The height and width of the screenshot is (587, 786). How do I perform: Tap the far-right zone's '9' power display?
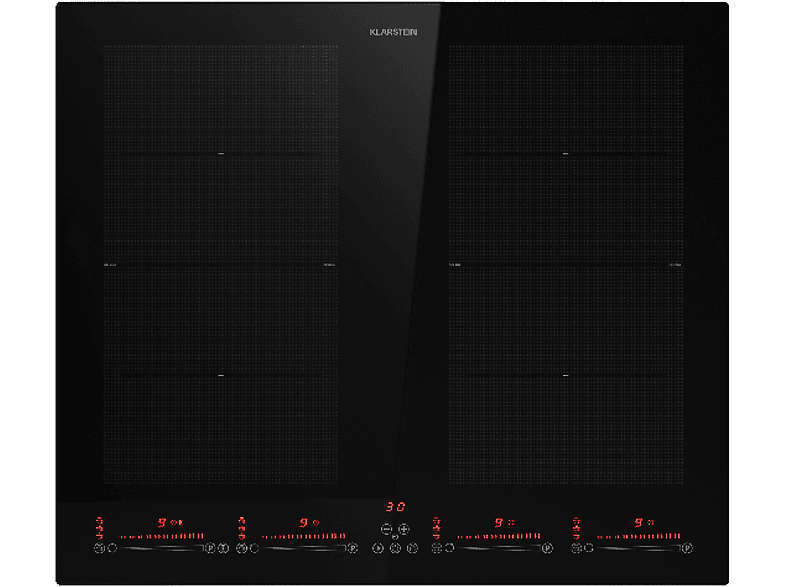point(638,522)
